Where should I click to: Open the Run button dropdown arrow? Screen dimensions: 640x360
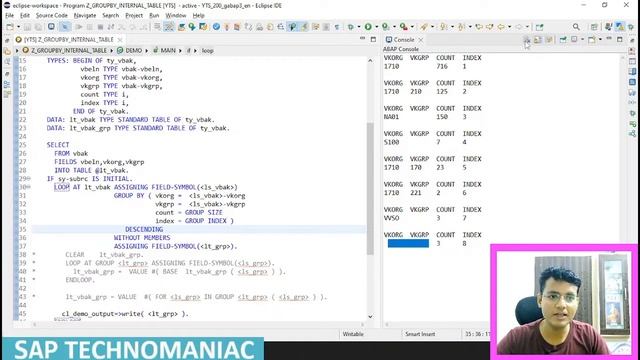(x=376, y=27)
